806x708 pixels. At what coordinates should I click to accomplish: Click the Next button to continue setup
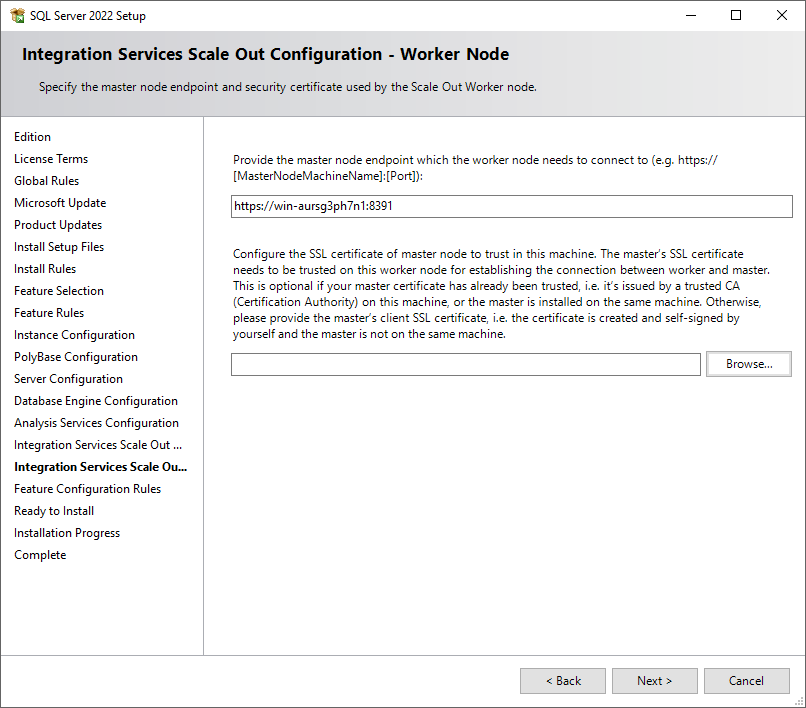[654, 680]
